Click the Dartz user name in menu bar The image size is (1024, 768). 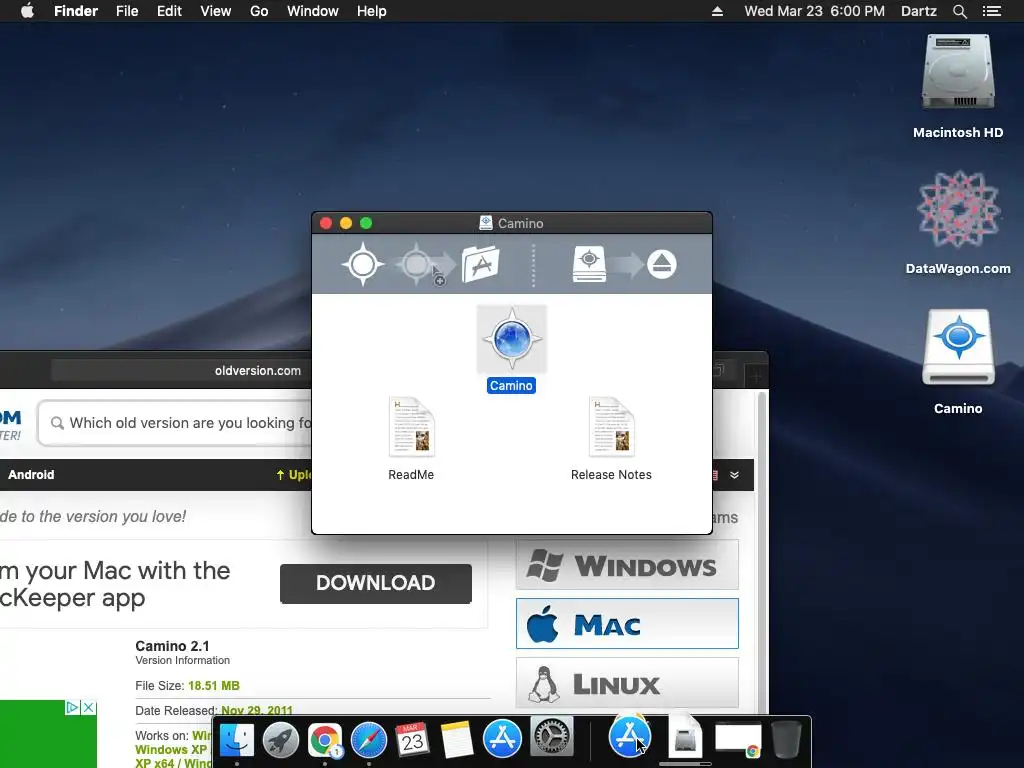(918, 11)
